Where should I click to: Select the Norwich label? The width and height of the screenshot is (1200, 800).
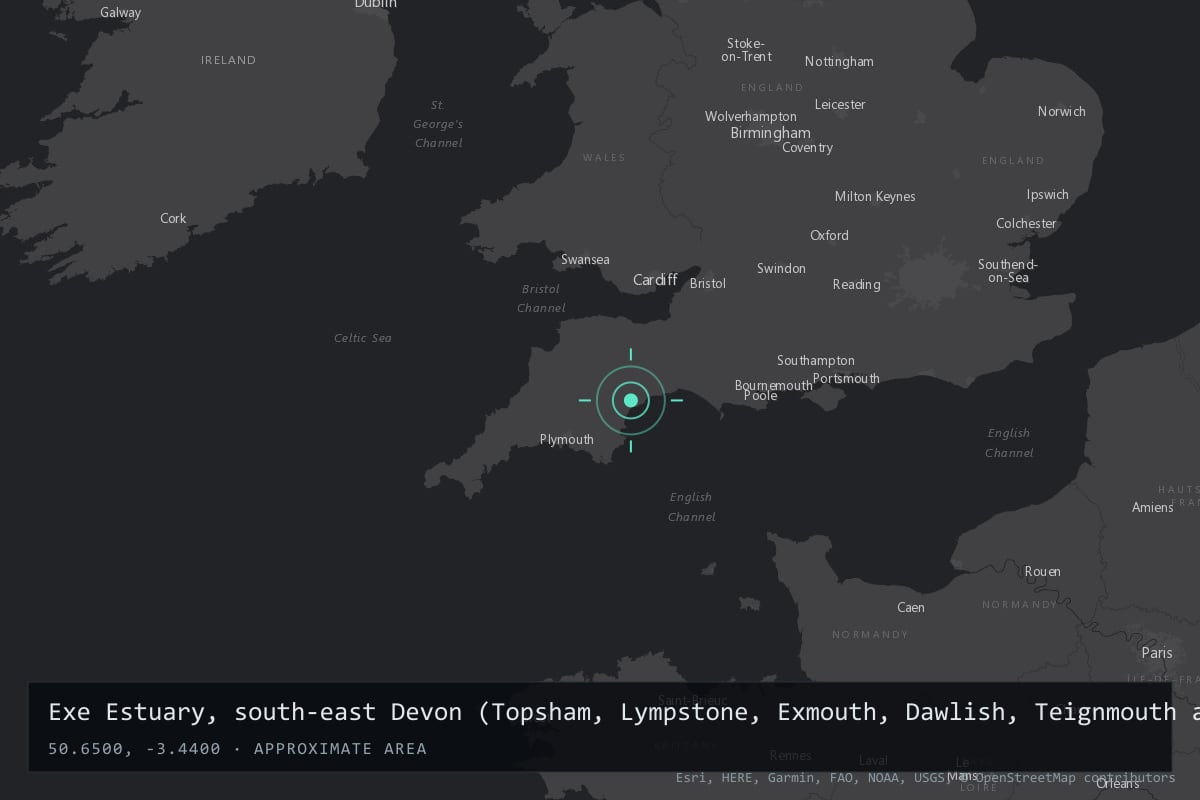1061,112
